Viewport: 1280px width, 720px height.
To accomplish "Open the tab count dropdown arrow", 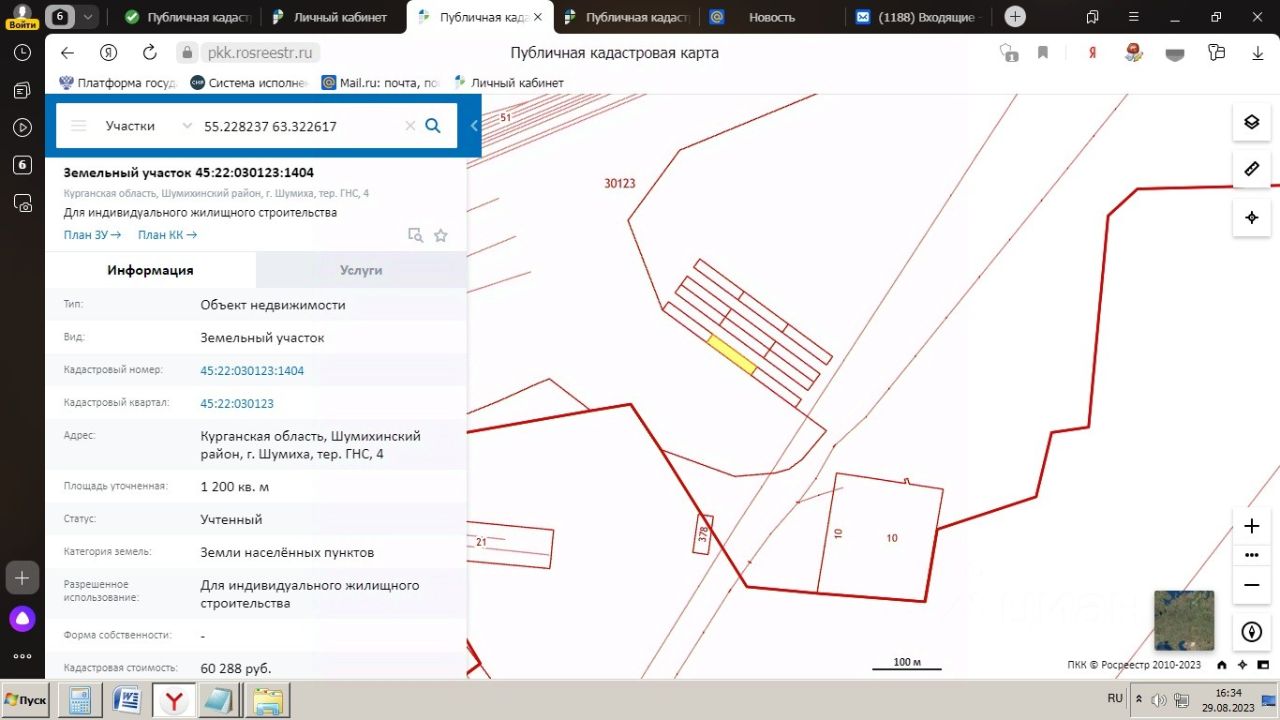I will pos(89,17).
